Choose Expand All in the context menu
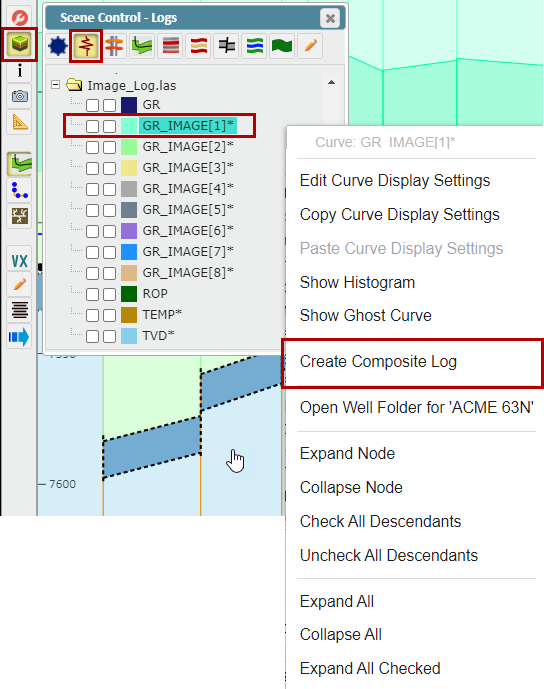Viewport: 544px width, 689px height. pos(337,601)
